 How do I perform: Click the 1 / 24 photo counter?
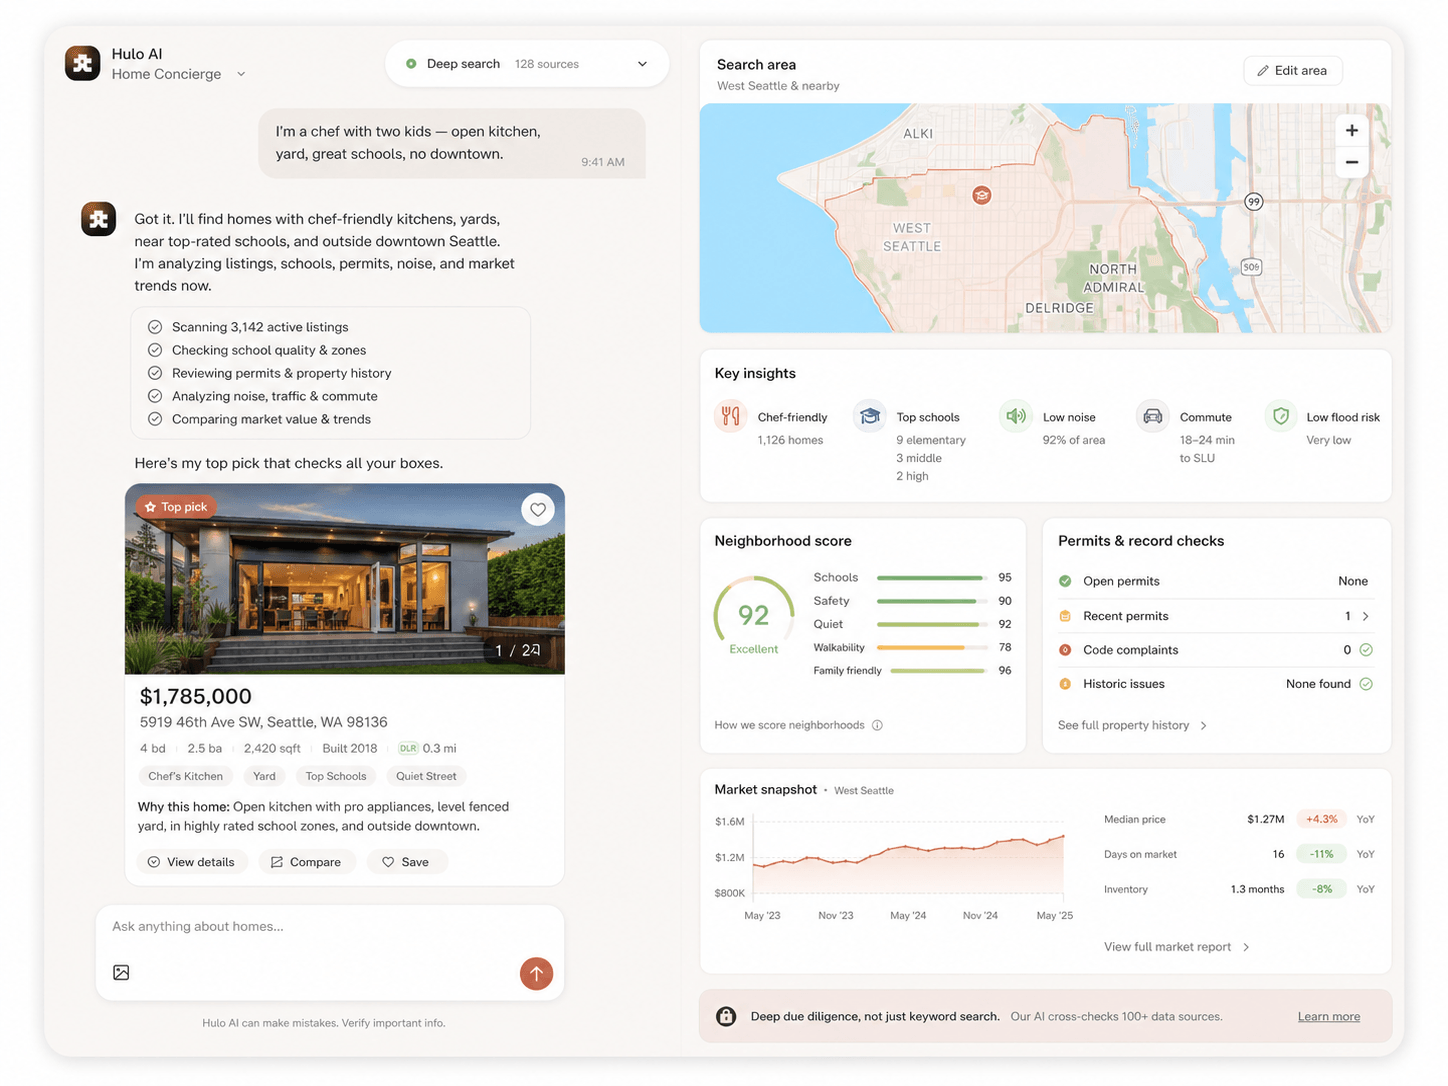coord(517,651)
